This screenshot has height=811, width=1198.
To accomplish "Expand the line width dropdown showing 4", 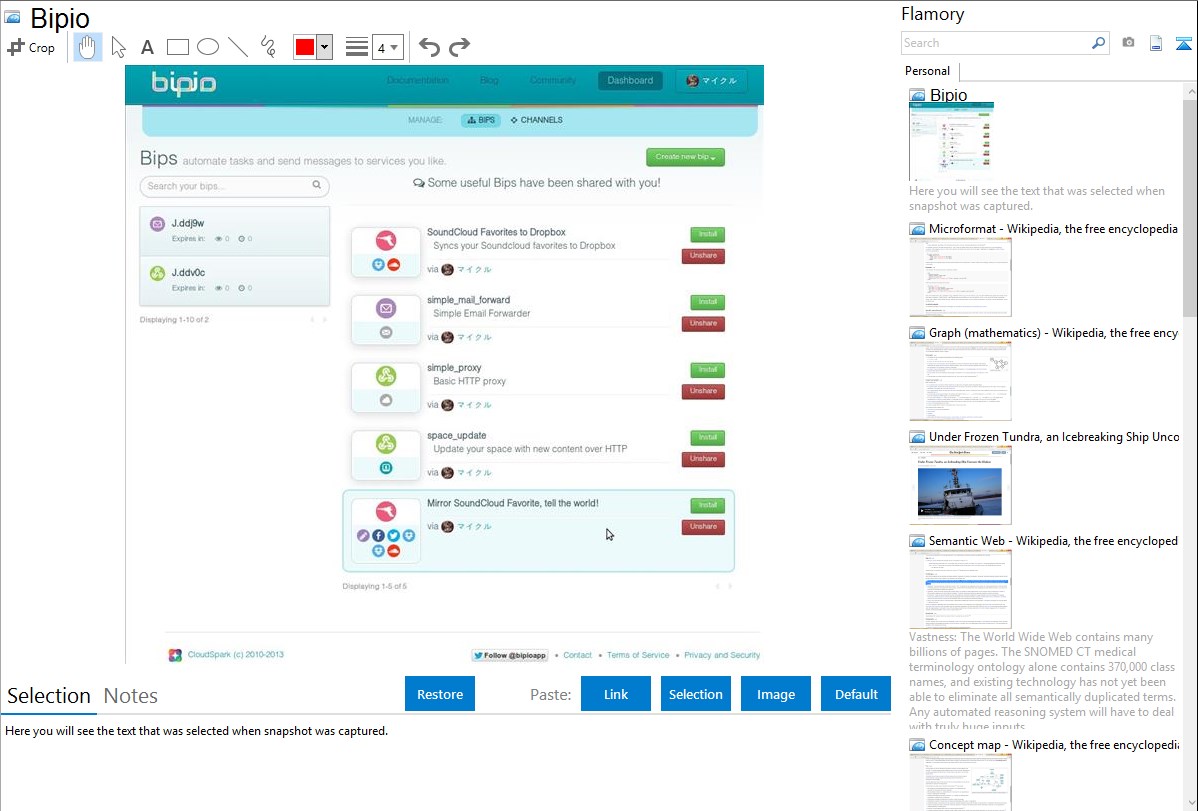I will click(388, 47).
